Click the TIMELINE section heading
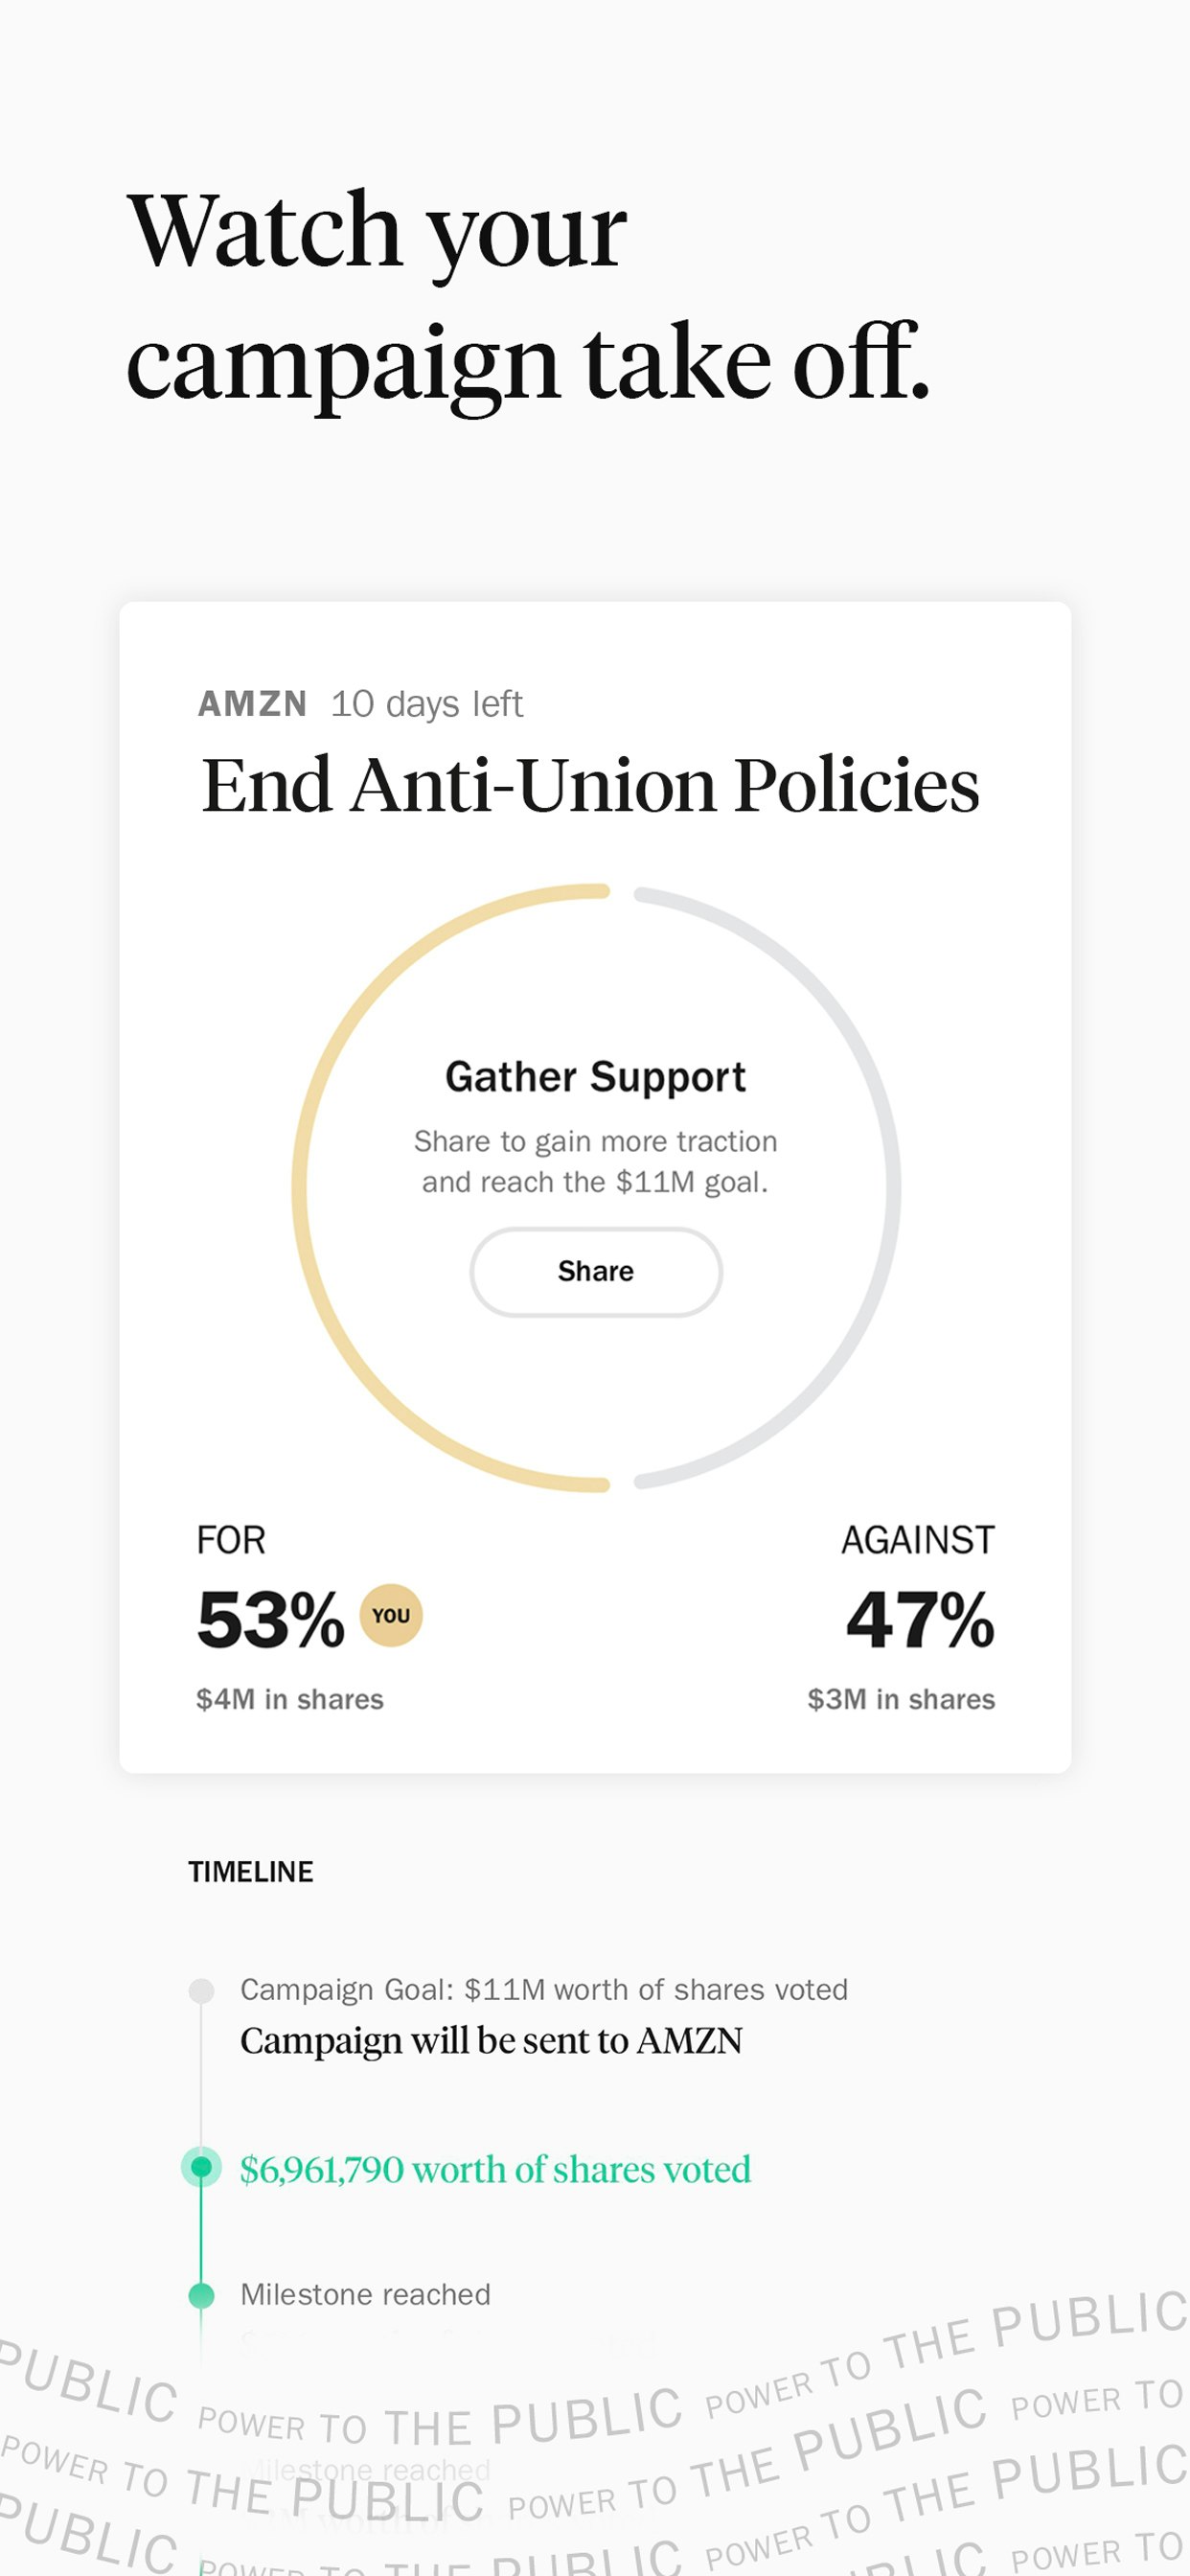 [251, 1871]
